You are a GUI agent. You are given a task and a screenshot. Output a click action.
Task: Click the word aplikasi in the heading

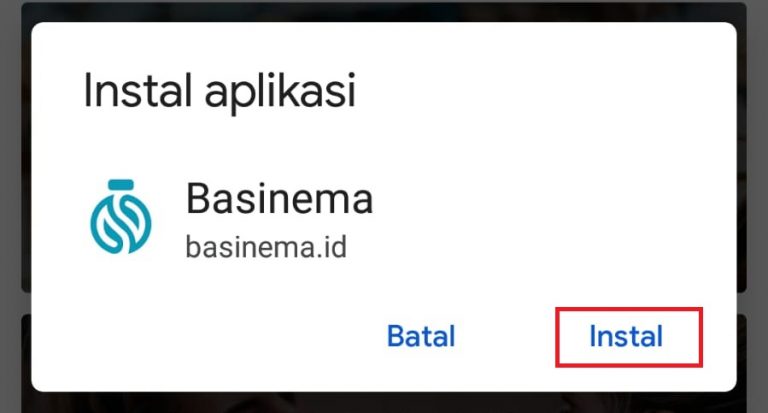pos(280,92)
